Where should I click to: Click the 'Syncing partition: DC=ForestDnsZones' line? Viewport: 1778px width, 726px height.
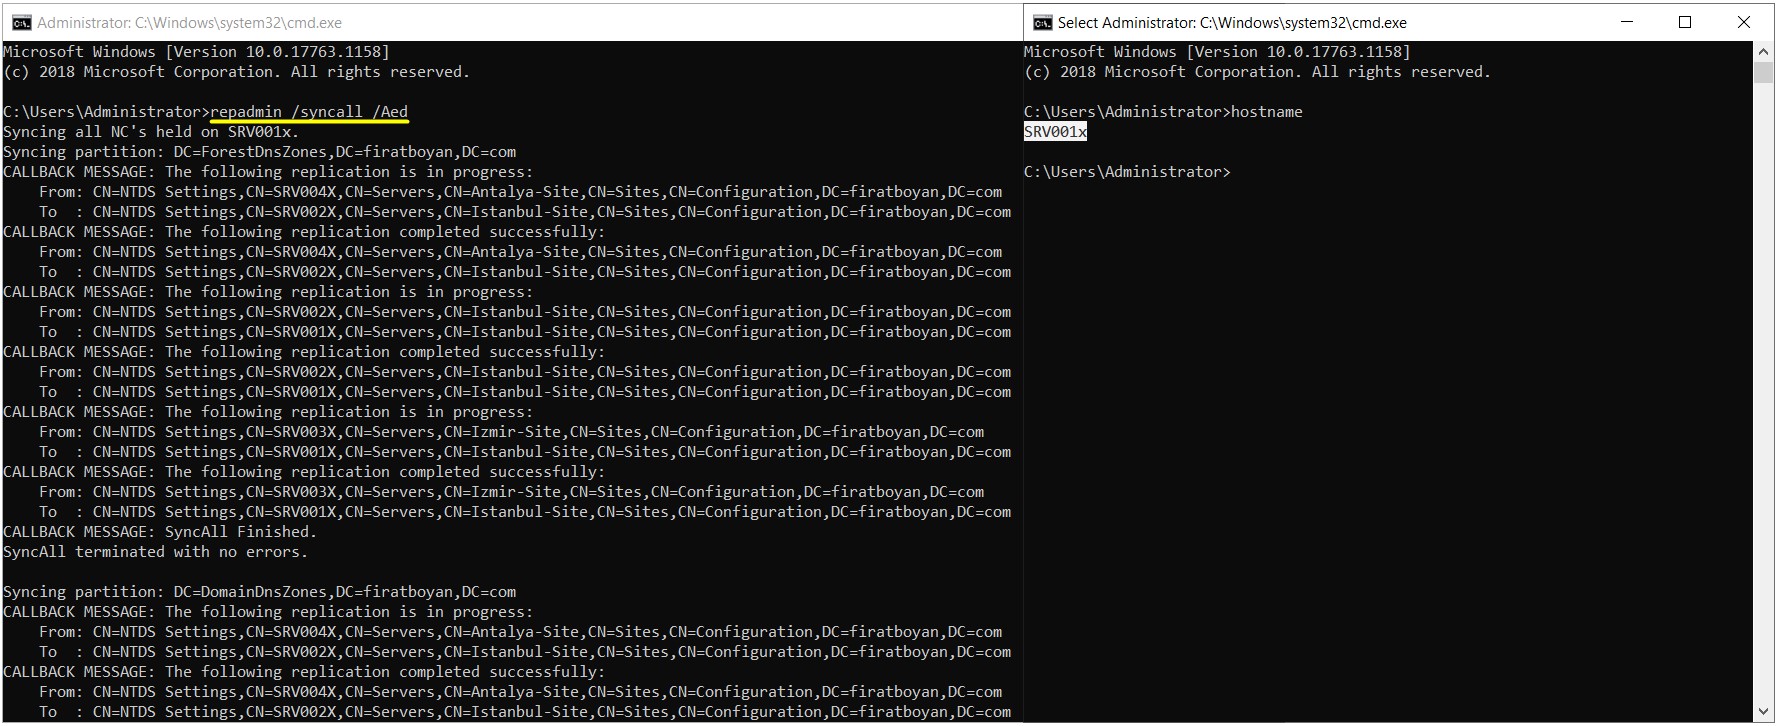pos(260,152)
